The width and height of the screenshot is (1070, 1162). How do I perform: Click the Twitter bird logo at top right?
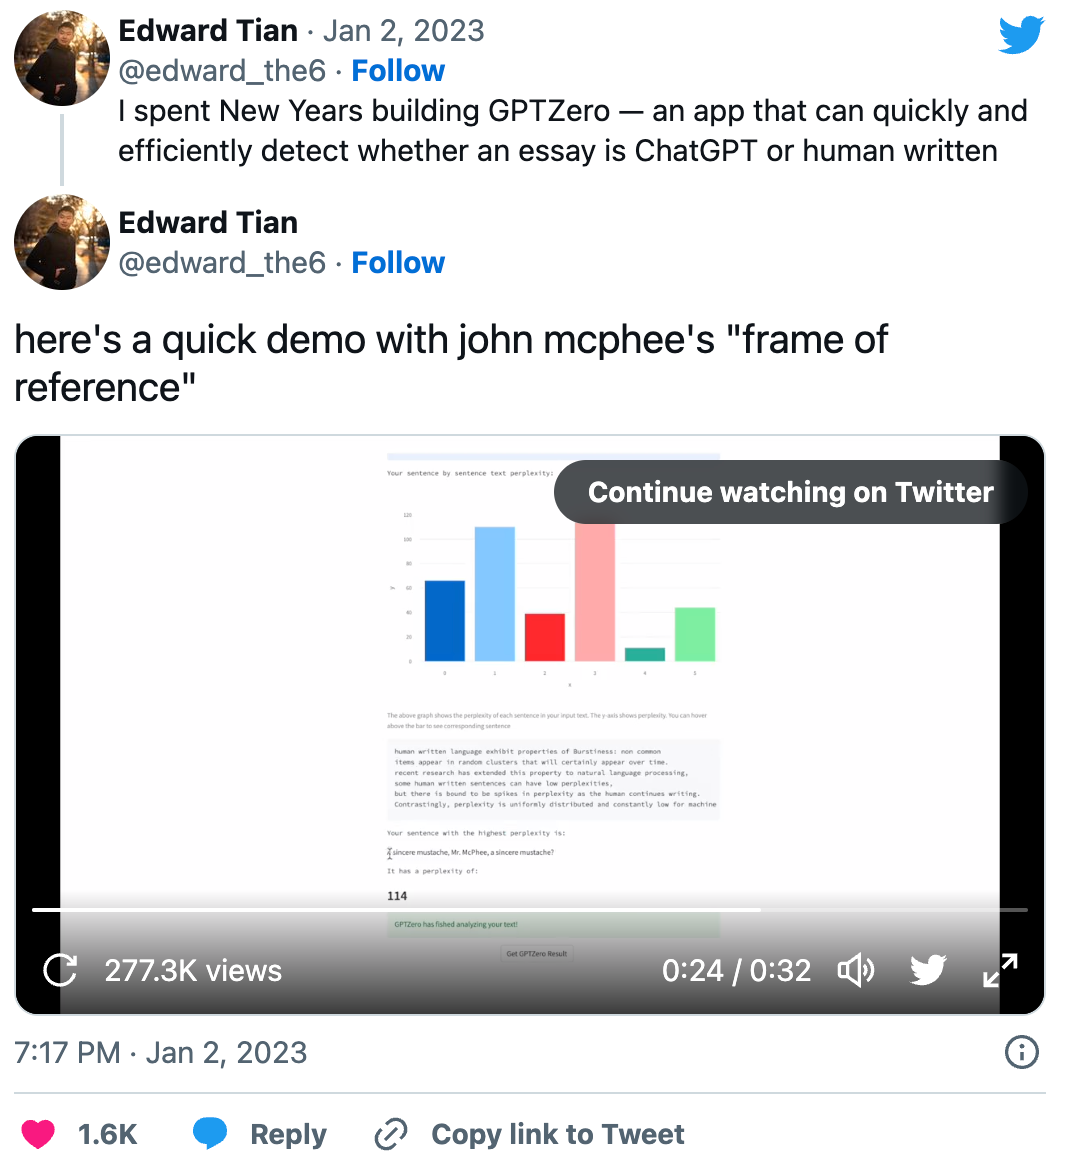pyautogui.click(x=1021, y=35)
